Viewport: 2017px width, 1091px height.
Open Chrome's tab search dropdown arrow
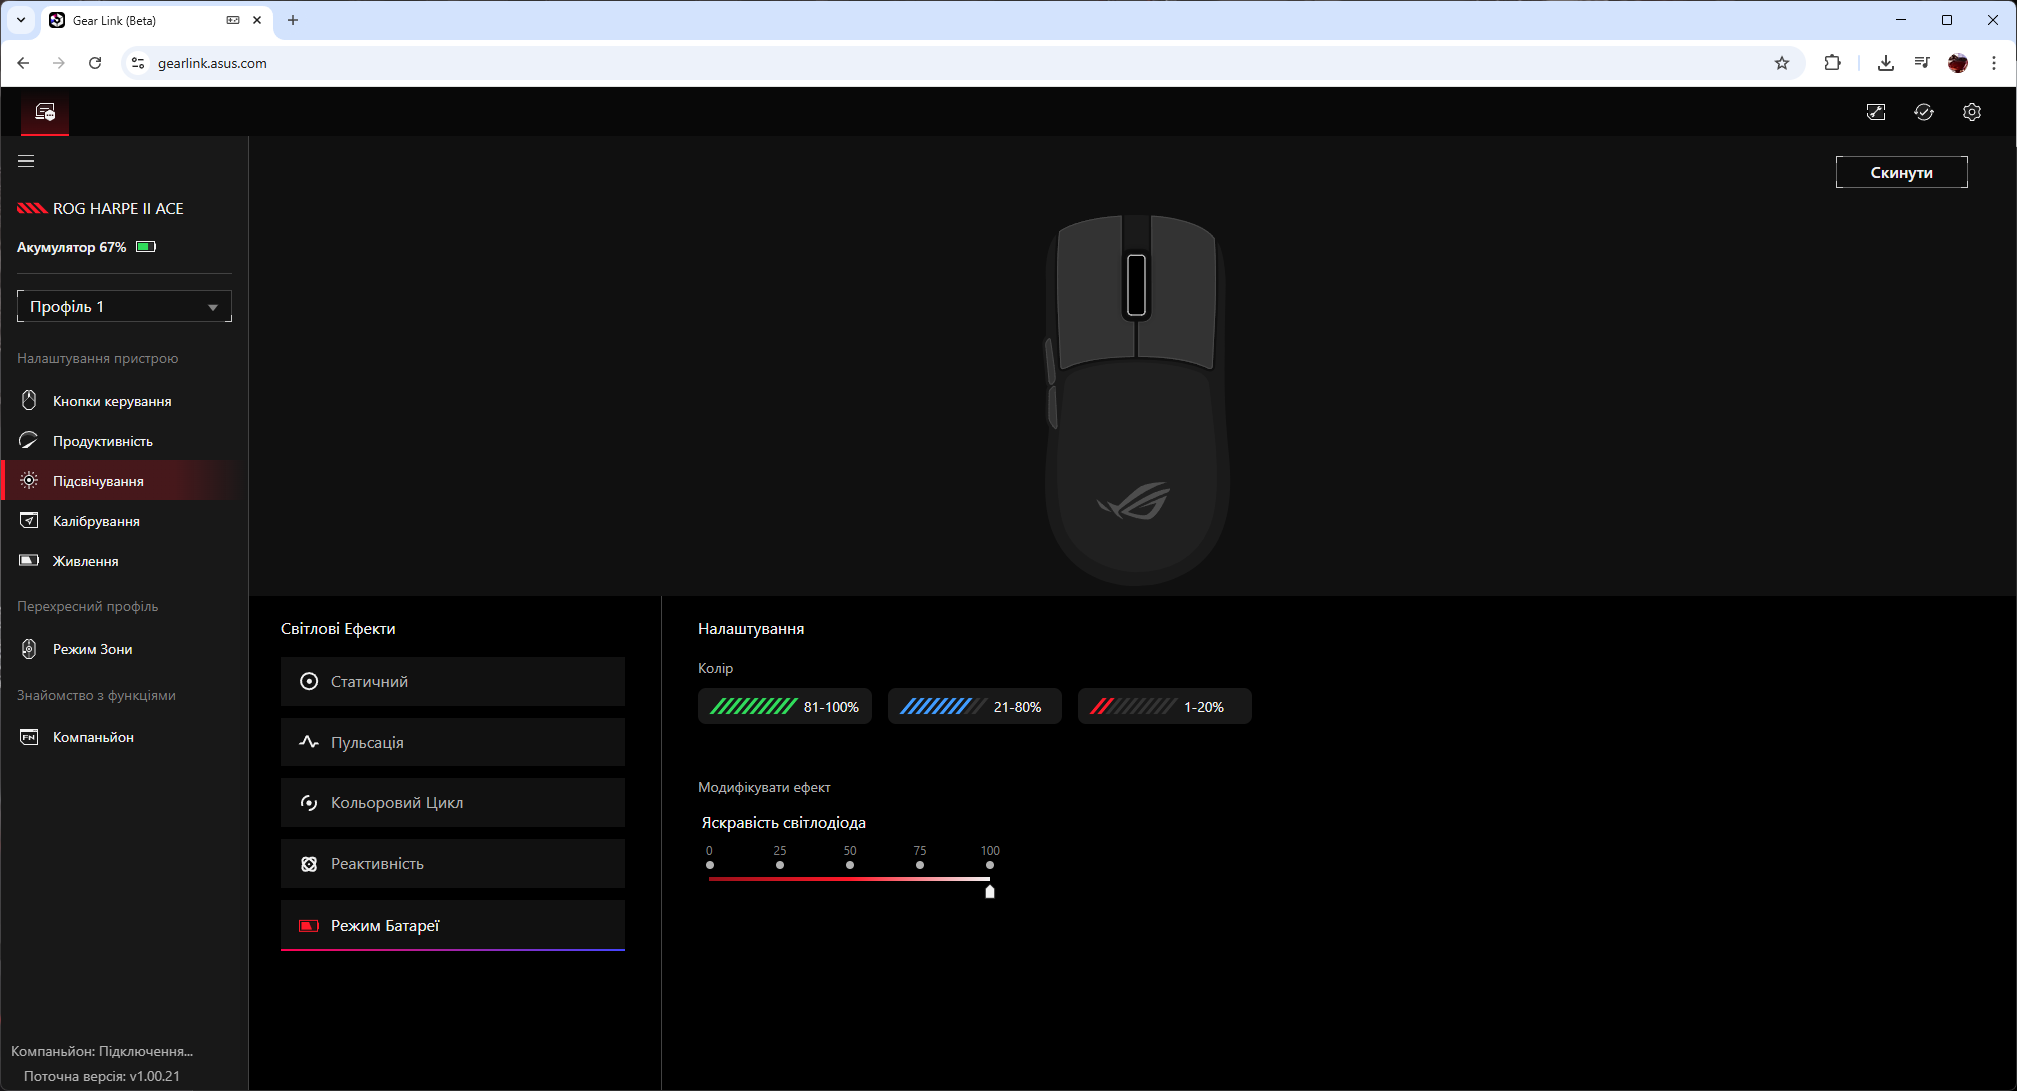(20, 20)
